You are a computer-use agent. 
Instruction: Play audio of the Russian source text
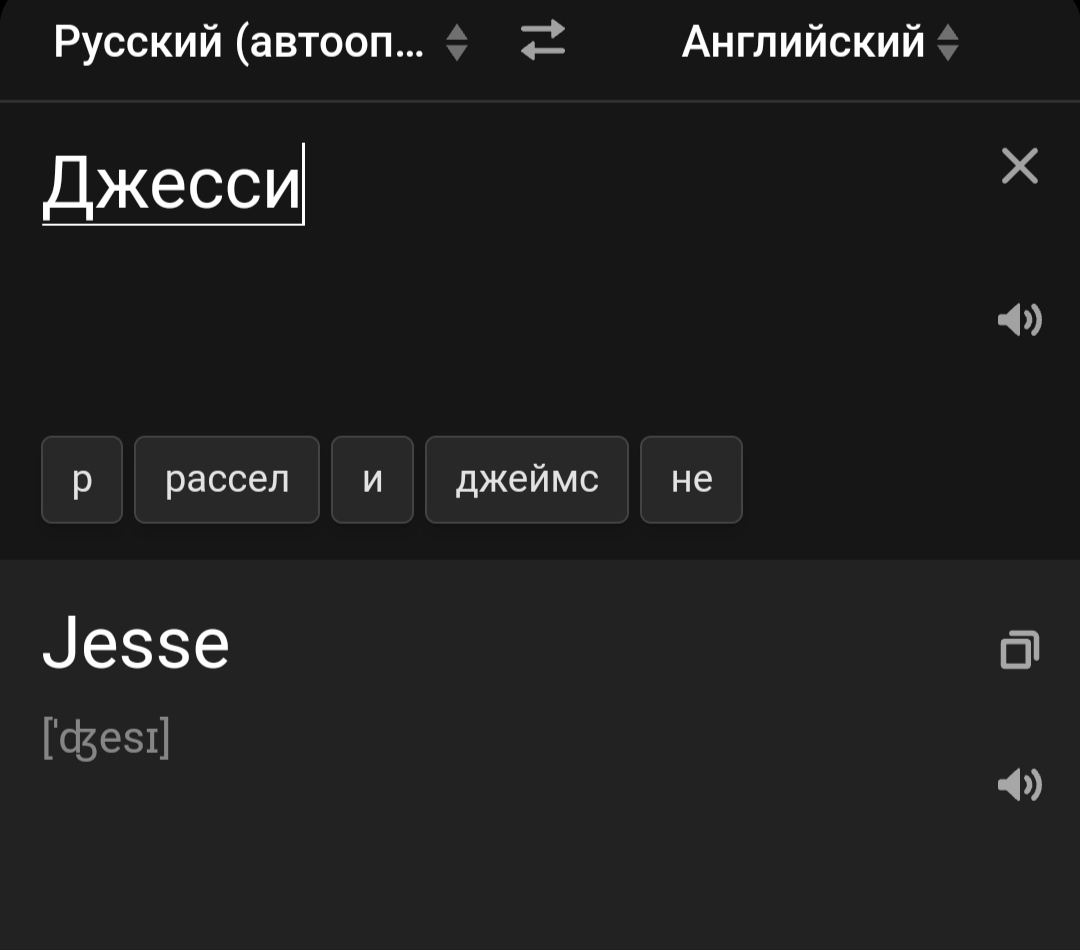1019,320
